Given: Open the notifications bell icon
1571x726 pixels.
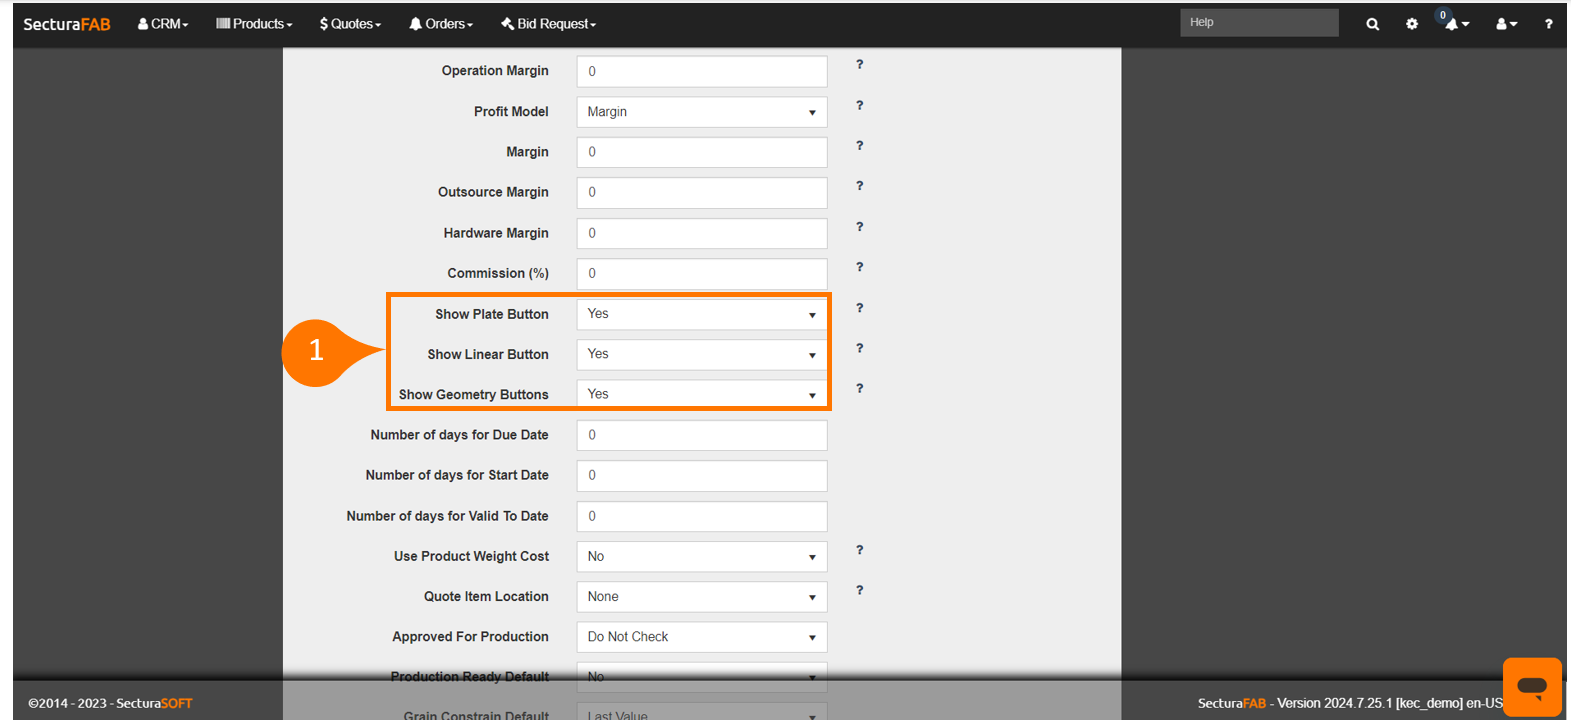Looking at the screenshot, I should click(x=1454, y=24).
